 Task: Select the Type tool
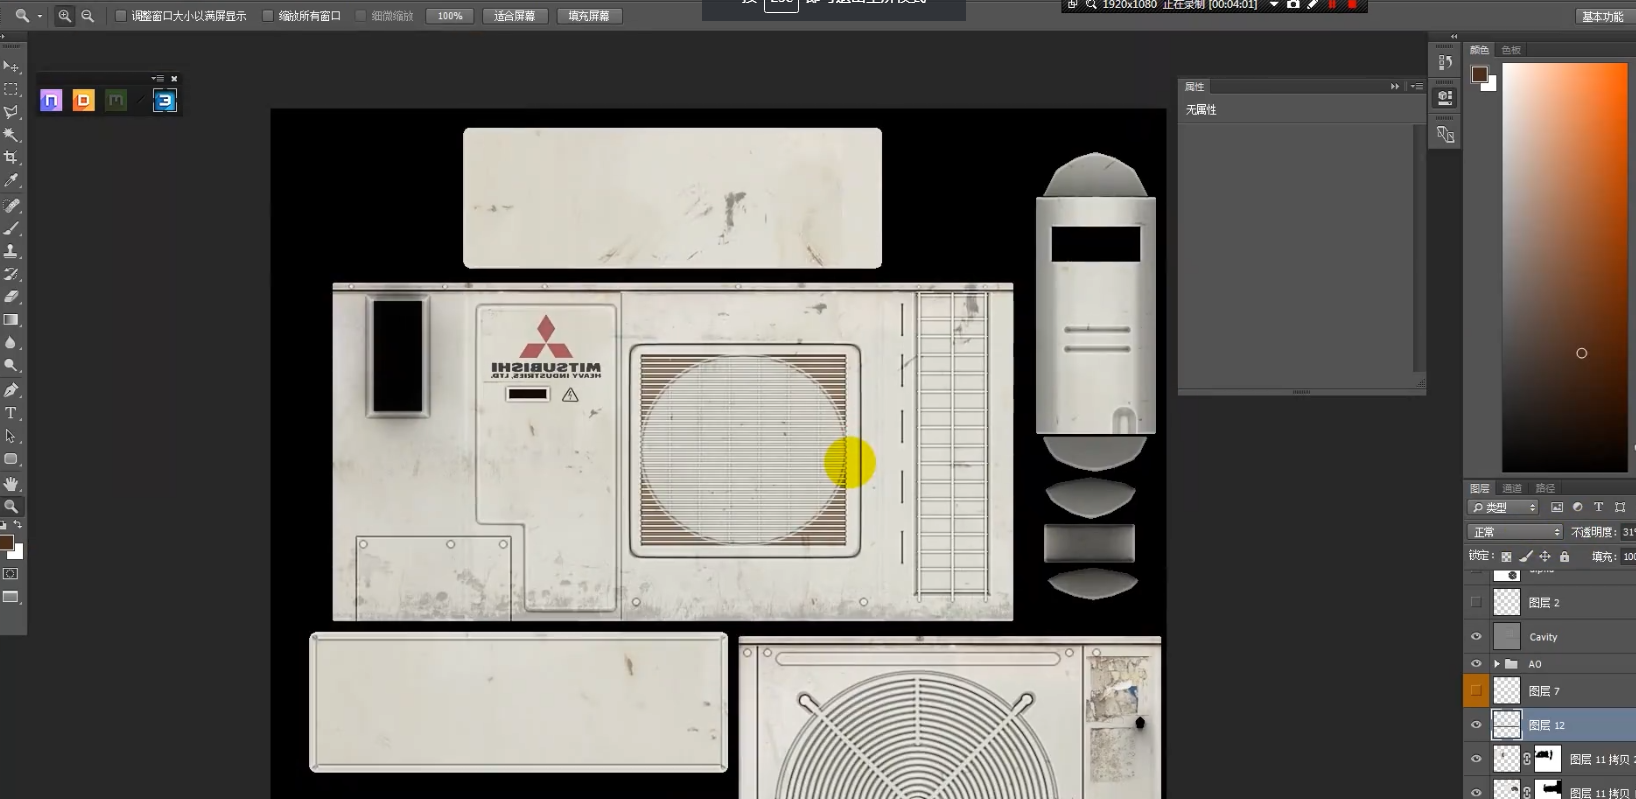[x=11, y=413]
